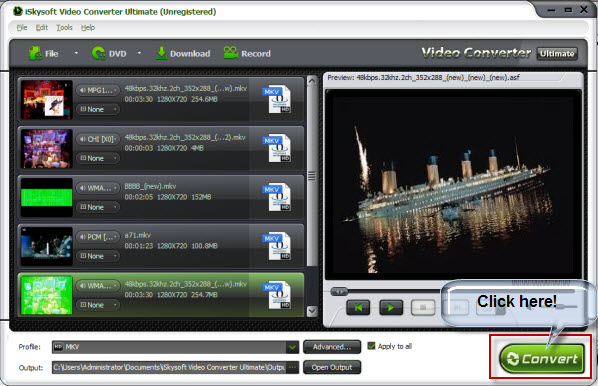598x386 pixels.
Task: Stop the preview playback
Action: tap(423, 307)
